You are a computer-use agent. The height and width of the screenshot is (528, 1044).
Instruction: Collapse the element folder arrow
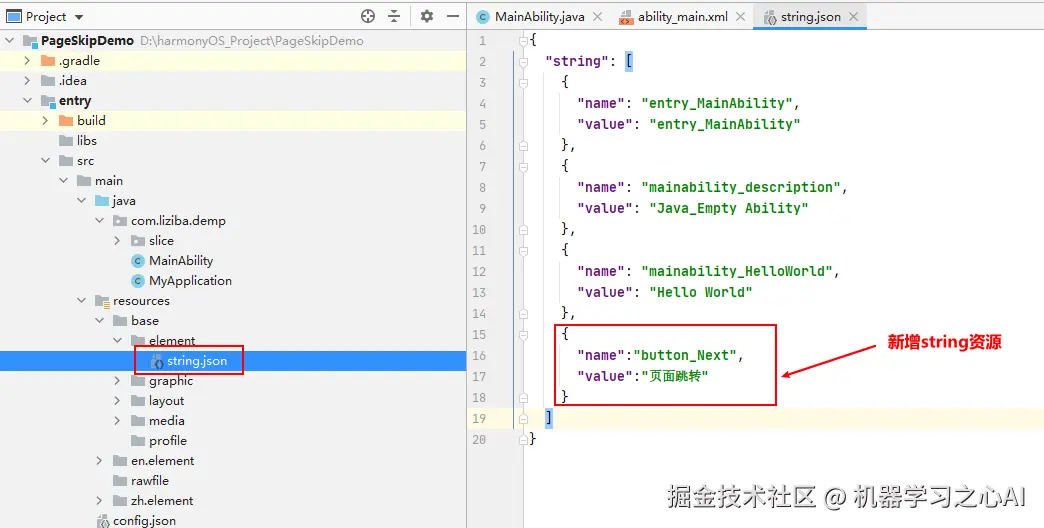point(117,340)
